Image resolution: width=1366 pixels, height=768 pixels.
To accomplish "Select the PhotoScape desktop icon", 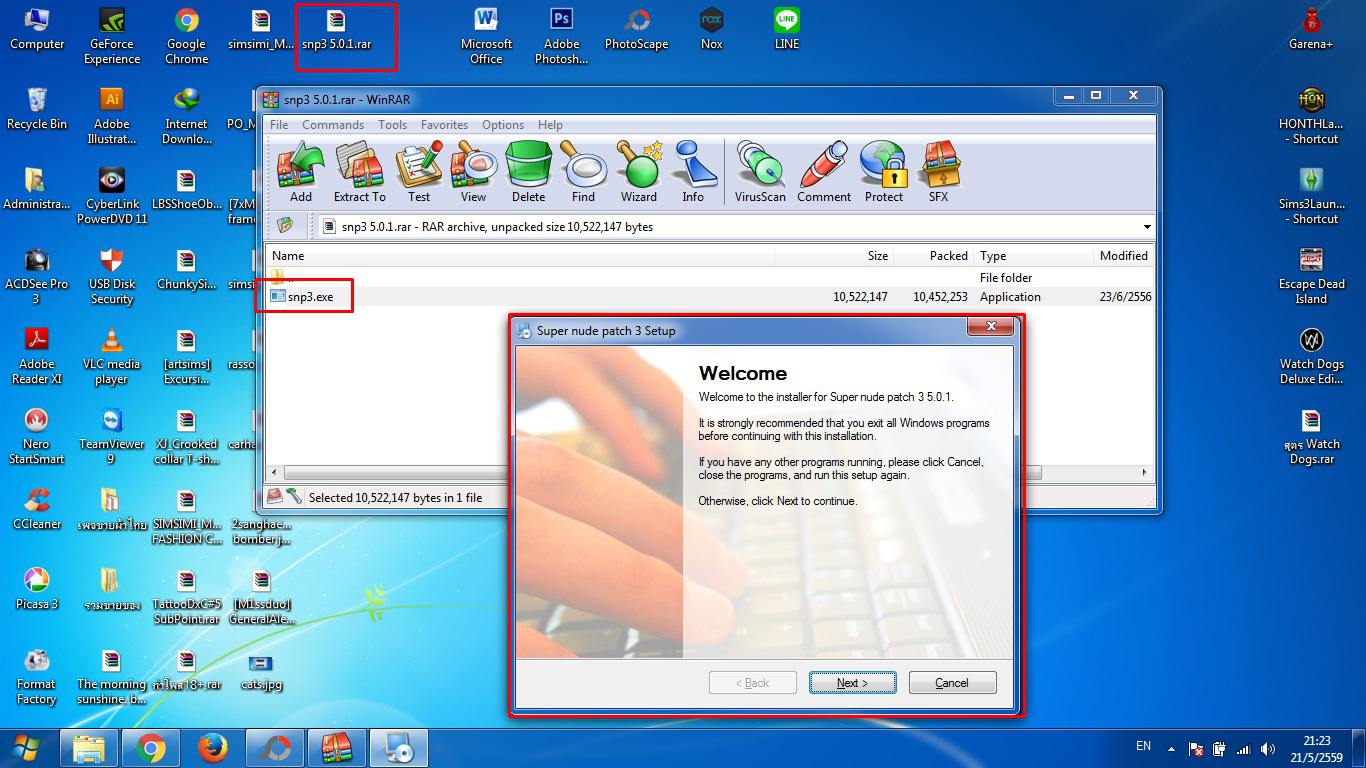I will (x=636, y=29).
